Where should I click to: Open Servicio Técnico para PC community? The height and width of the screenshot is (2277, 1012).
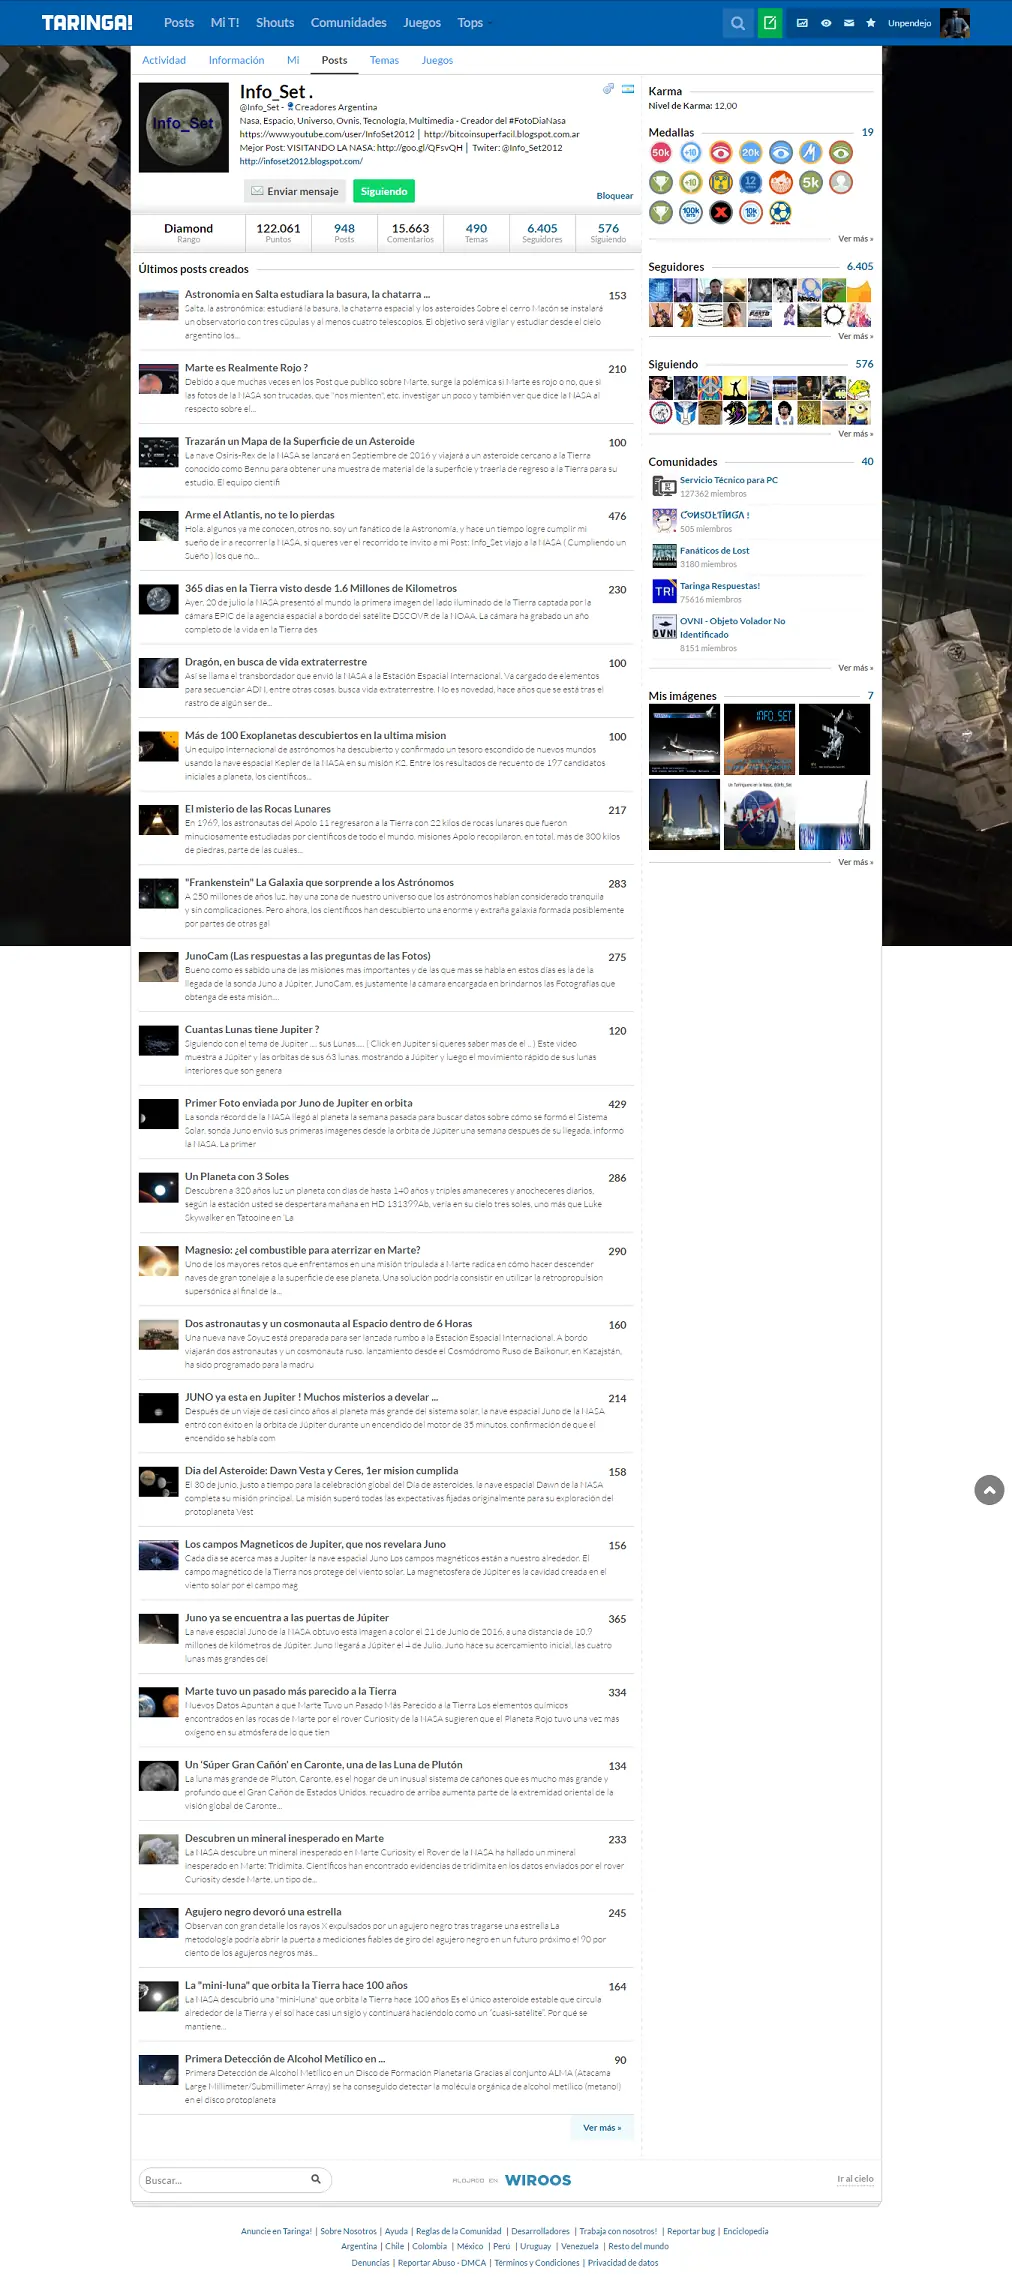point(729,480)
